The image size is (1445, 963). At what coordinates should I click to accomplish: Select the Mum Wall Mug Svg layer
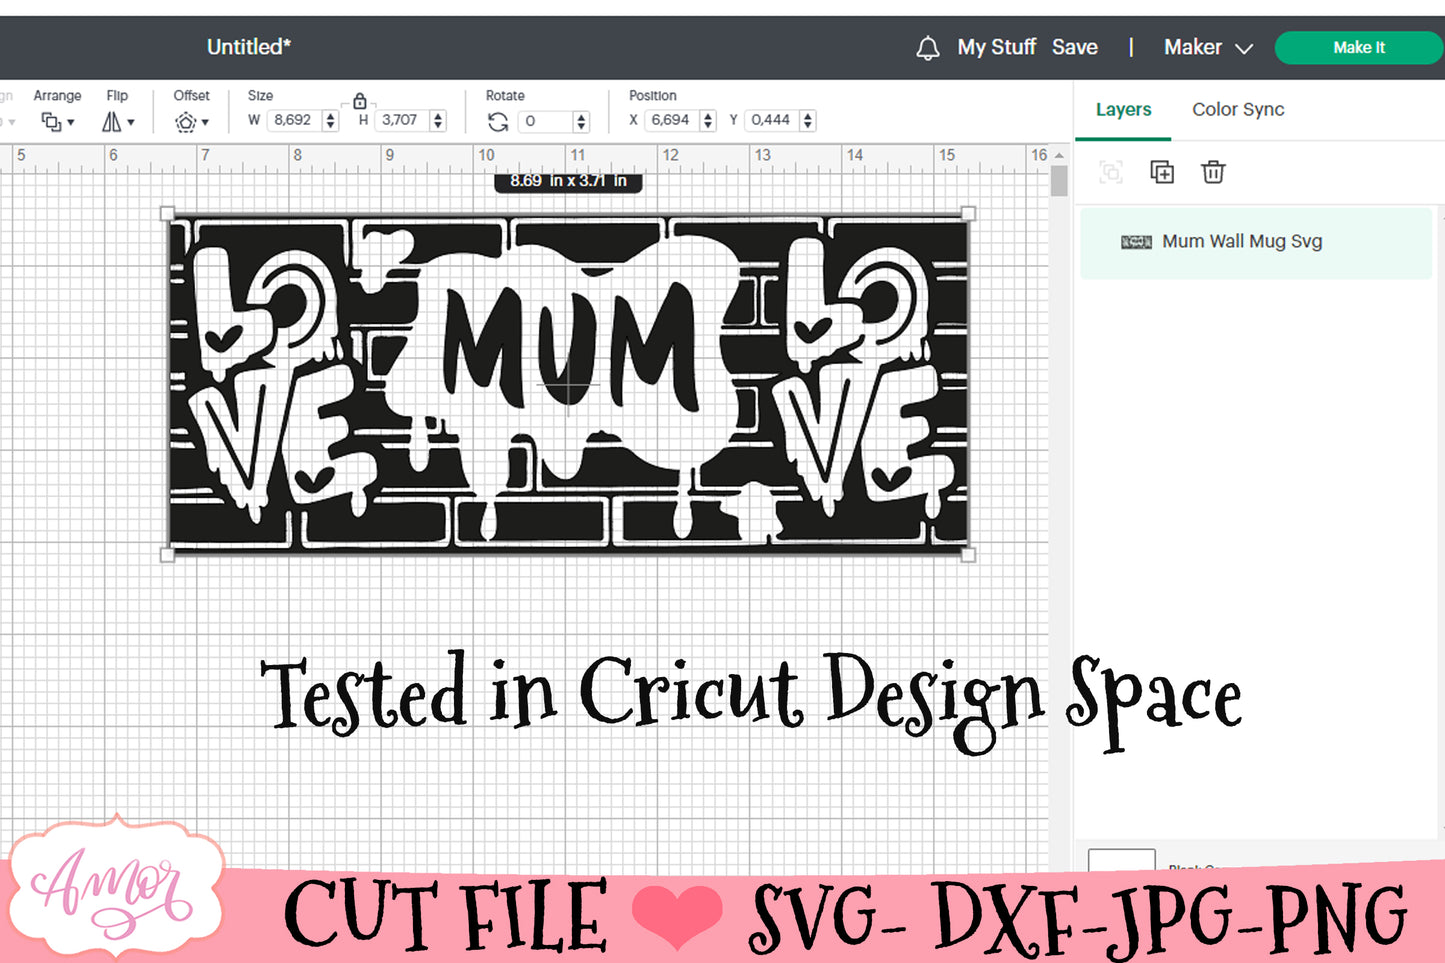(1256, 242)
